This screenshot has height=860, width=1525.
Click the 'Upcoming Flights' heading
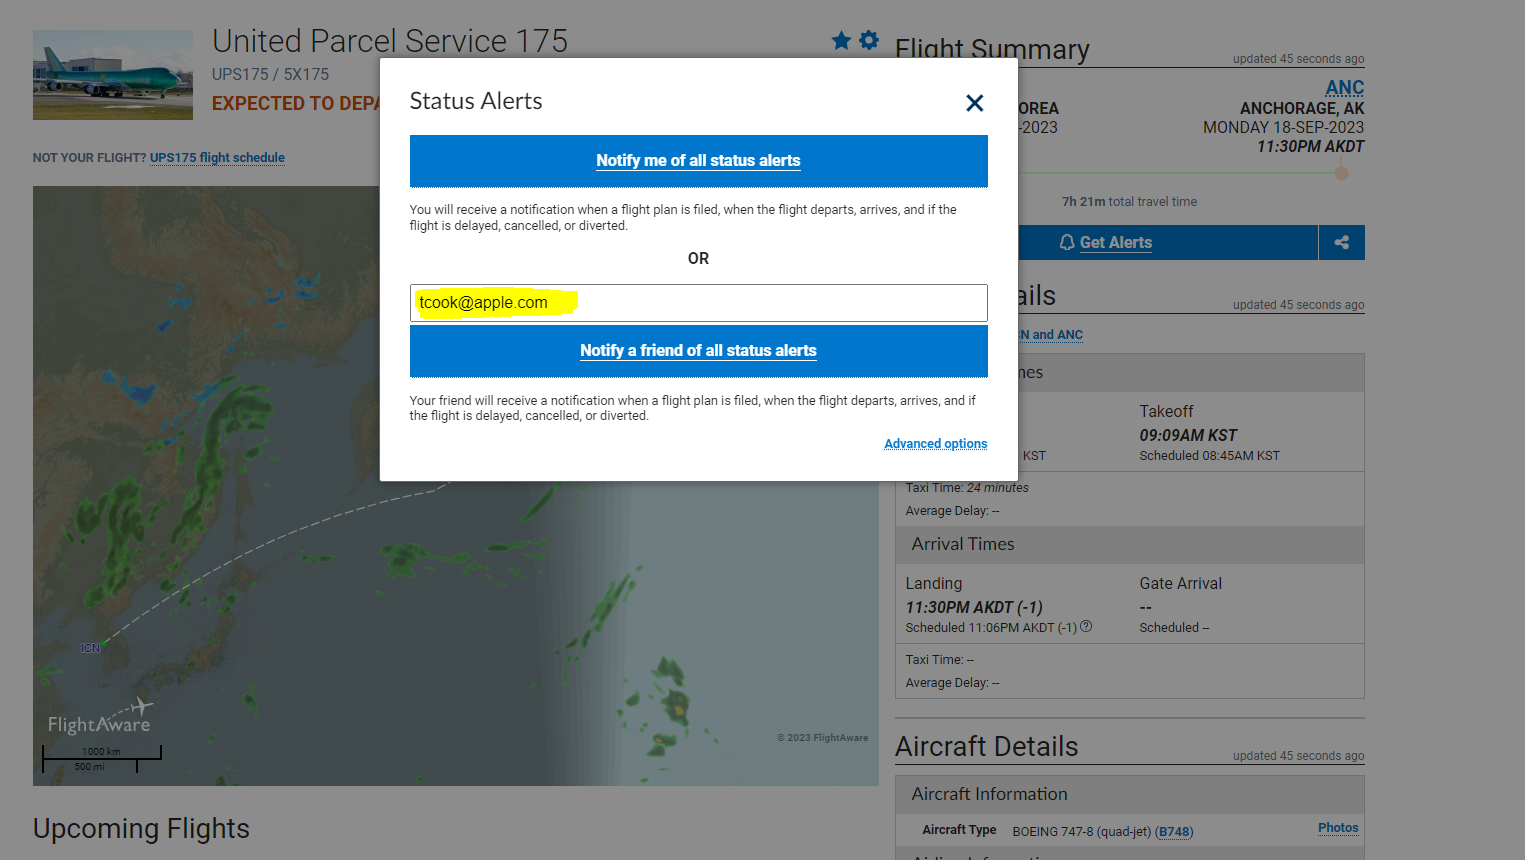[141, 829]
